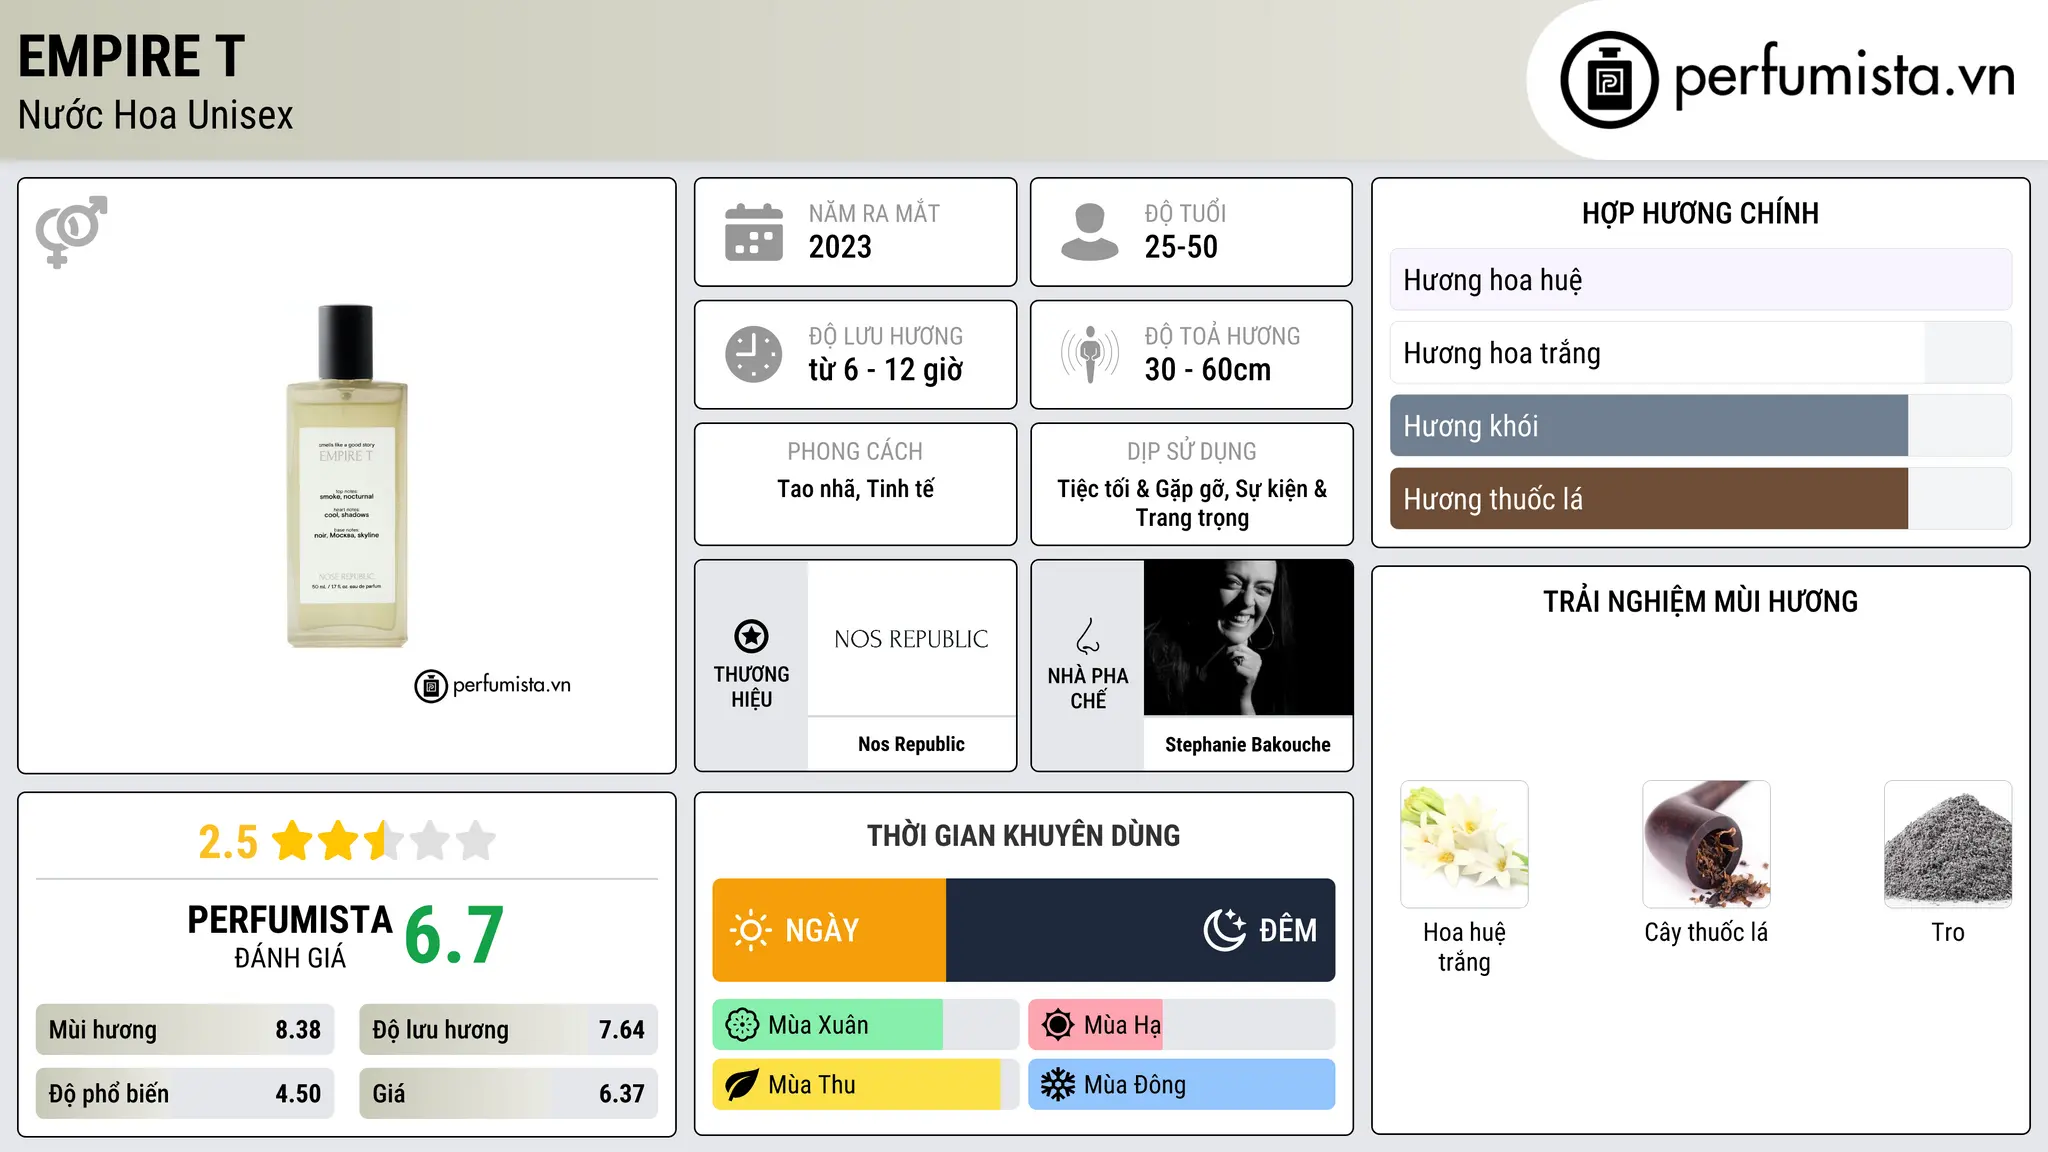Click the Mùa Thu leaf icon
2048x1152 pixels.
tap(742, 1085)
